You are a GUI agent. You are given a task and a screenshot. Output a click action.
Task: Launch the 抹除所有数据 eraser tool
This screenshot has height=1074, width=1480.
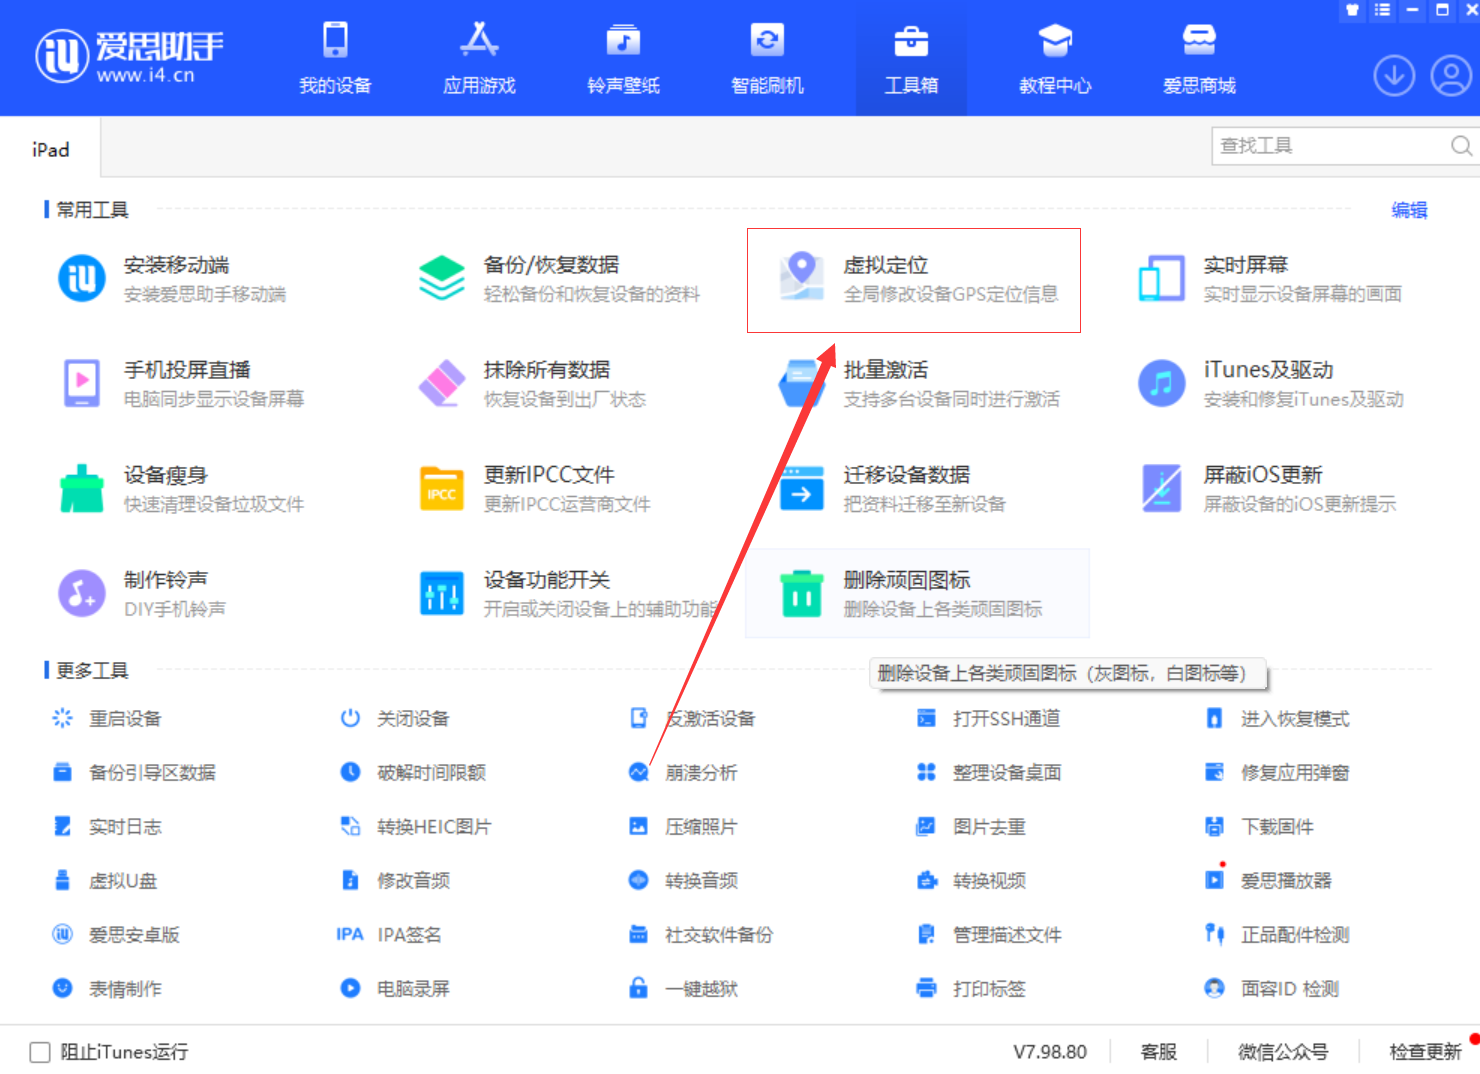442,383
